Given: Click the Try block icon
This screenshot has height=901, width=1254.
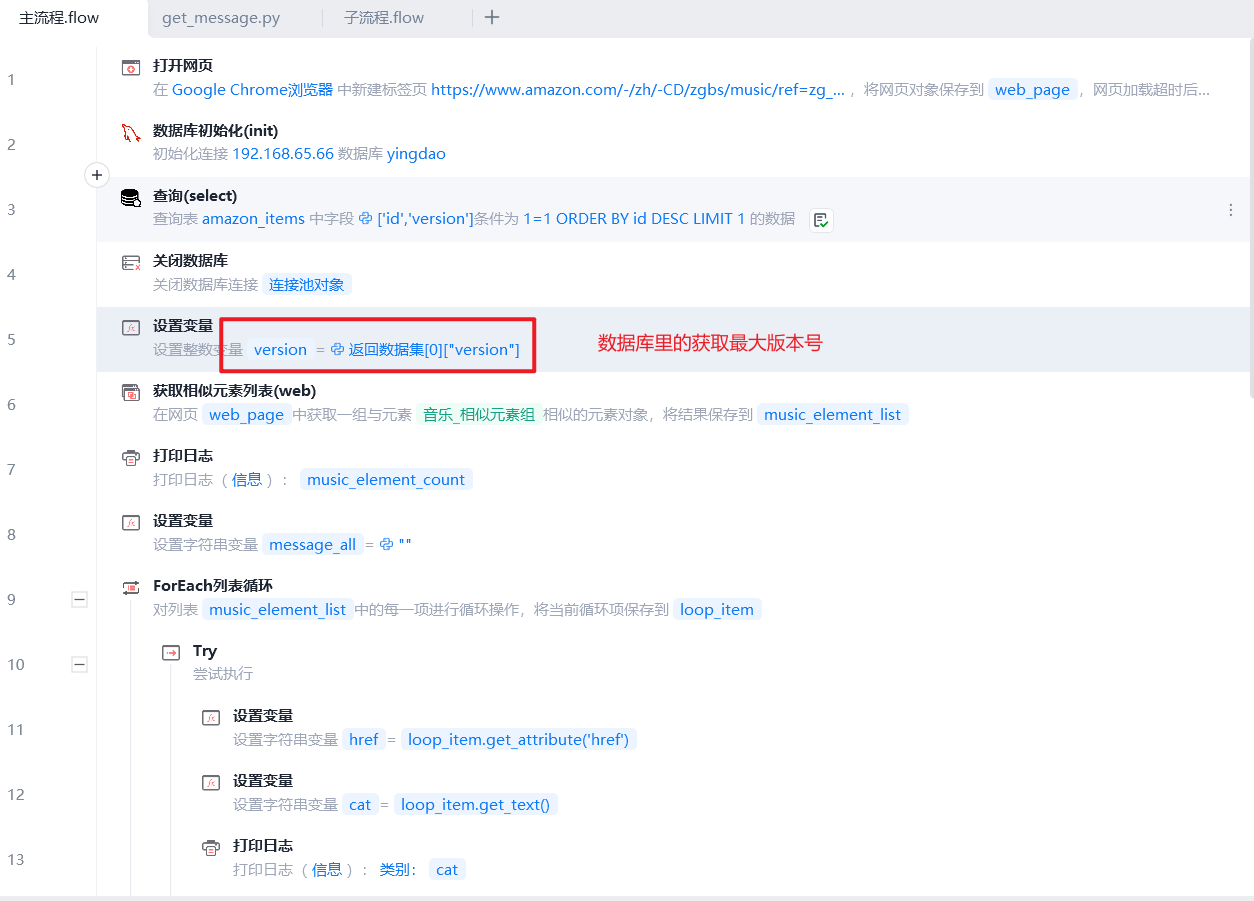Looking at the screenshot, I should coord(171,652).
